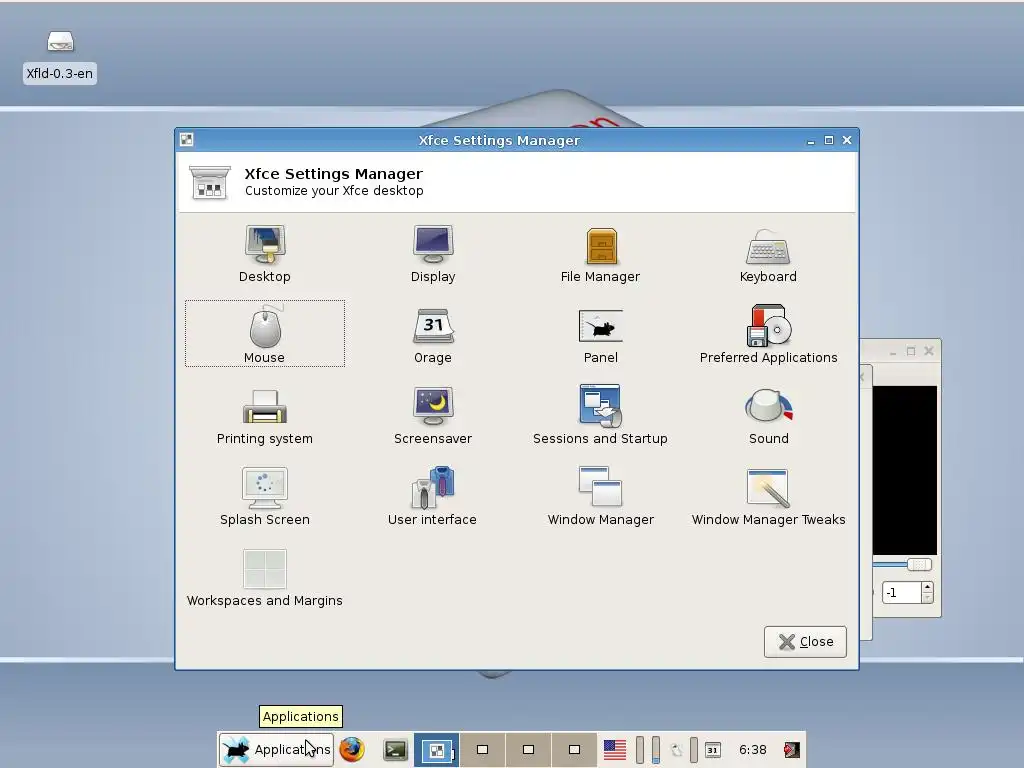Click the US flag keyboard layout icon
This screenshot has width=1024, height=768.
615,750
